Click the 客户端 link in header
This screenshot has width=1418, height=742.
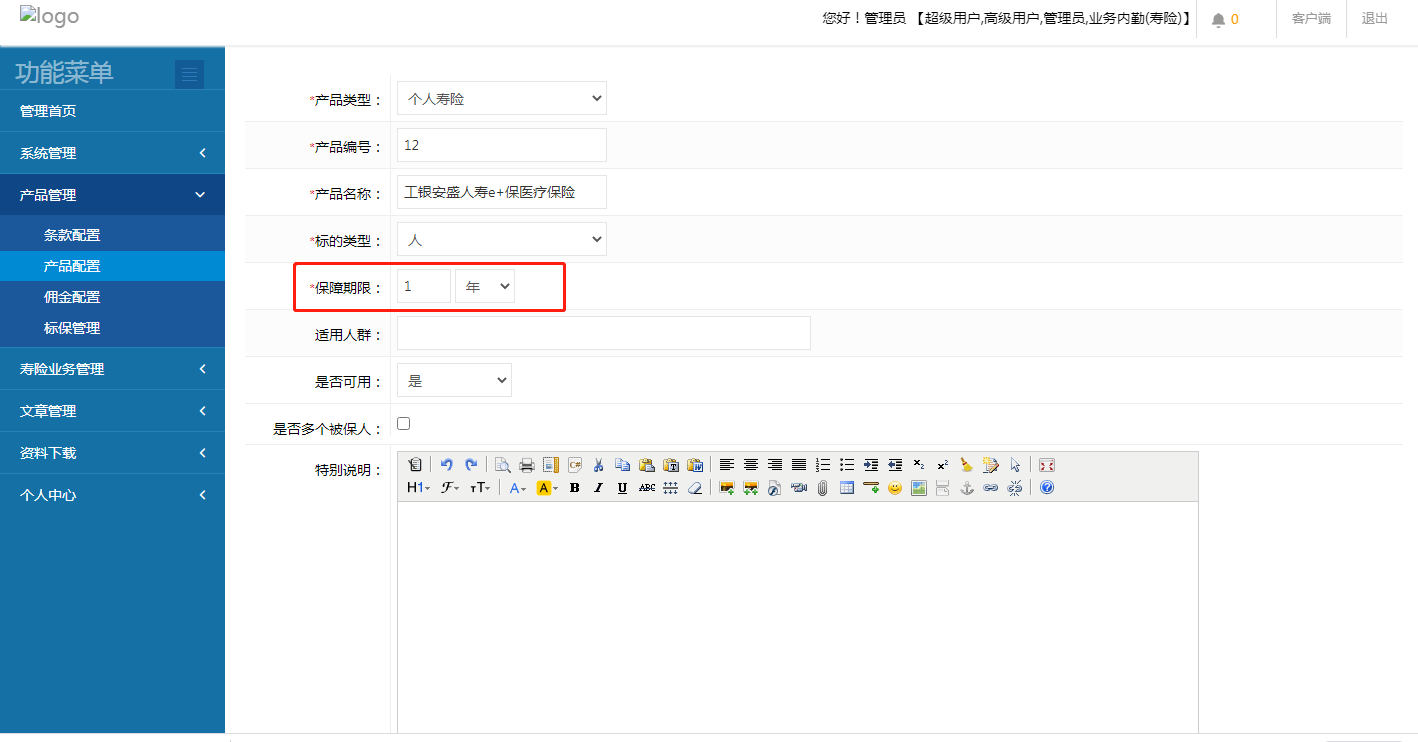tap(1311, 18)
